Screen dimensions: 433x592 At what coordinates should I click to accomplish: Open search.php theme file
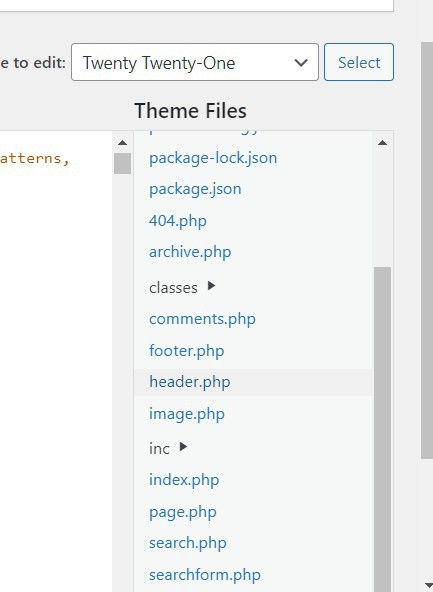click(188, 543)
